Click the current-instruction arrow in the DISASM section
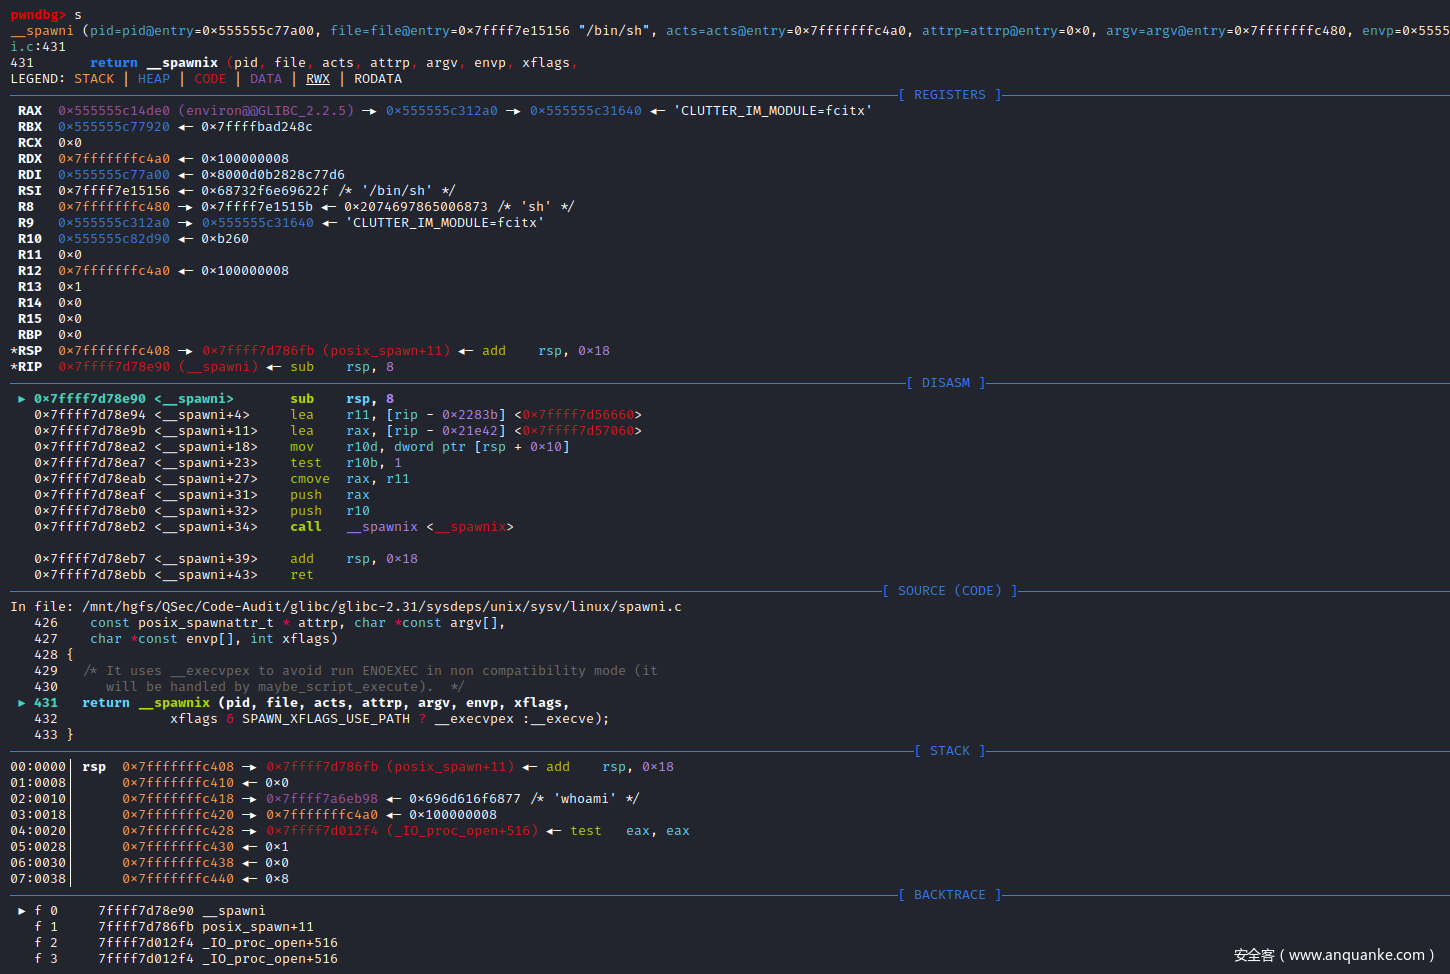 pos(22,399)
